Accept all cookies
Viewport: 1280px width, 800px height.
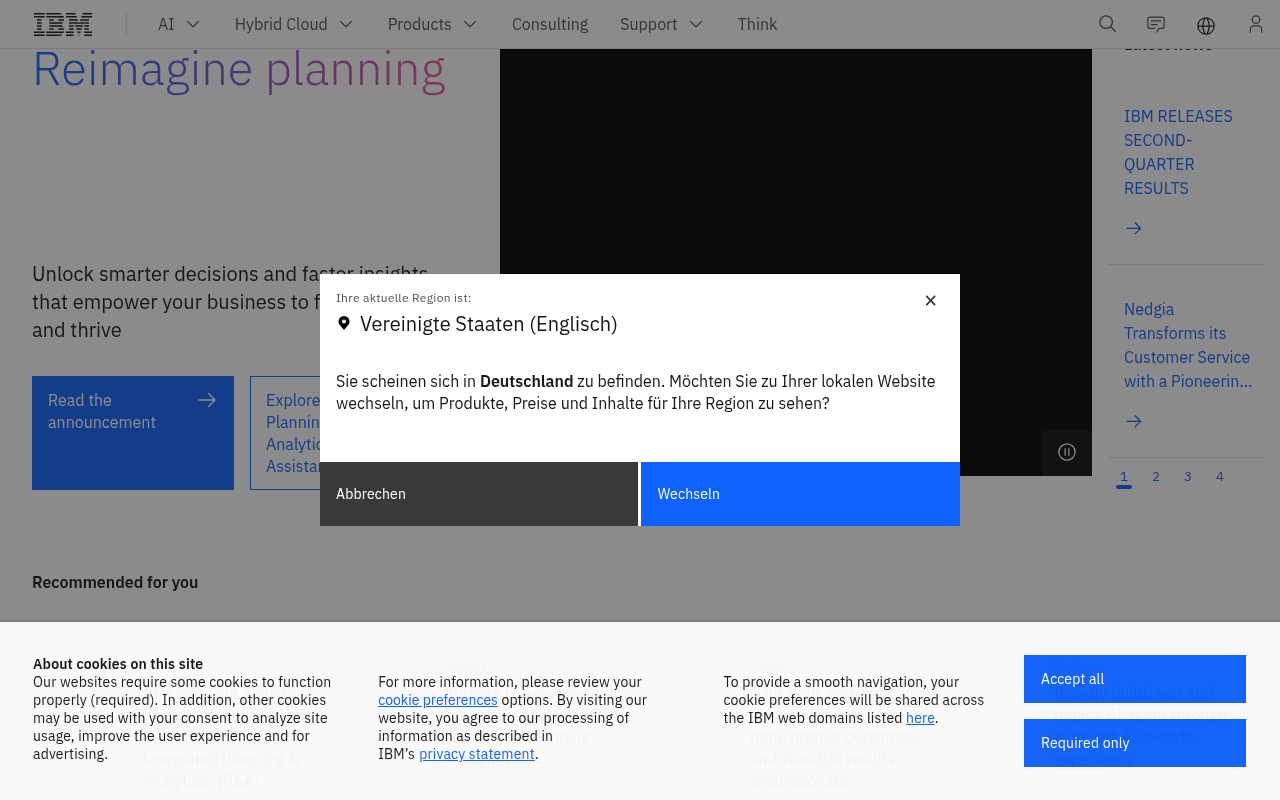tap(1135, 679)
